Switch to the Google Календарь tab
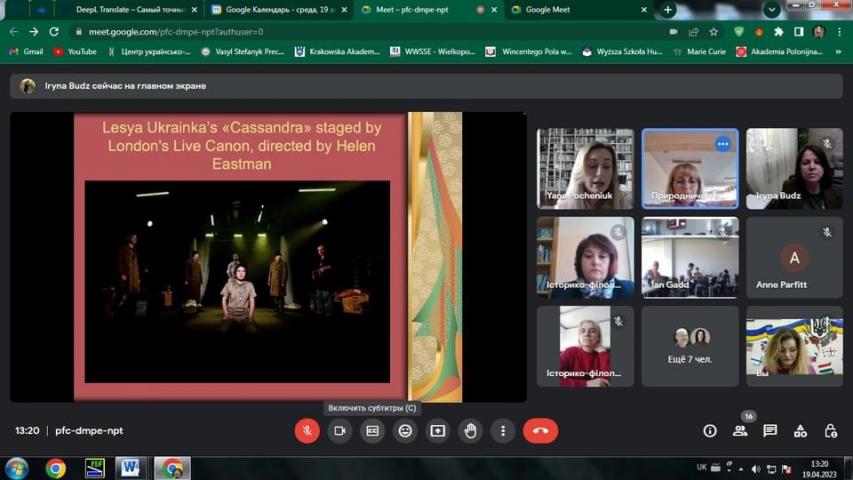Viewport: 853px width, 480px height. pos(279,10)
